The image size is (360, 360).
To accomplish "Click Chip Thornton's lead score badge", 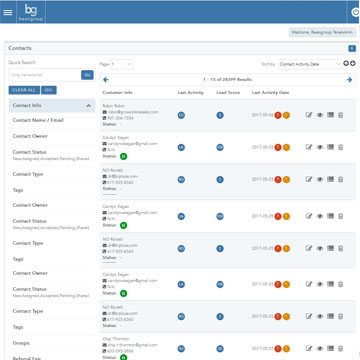I will (220, 349).
